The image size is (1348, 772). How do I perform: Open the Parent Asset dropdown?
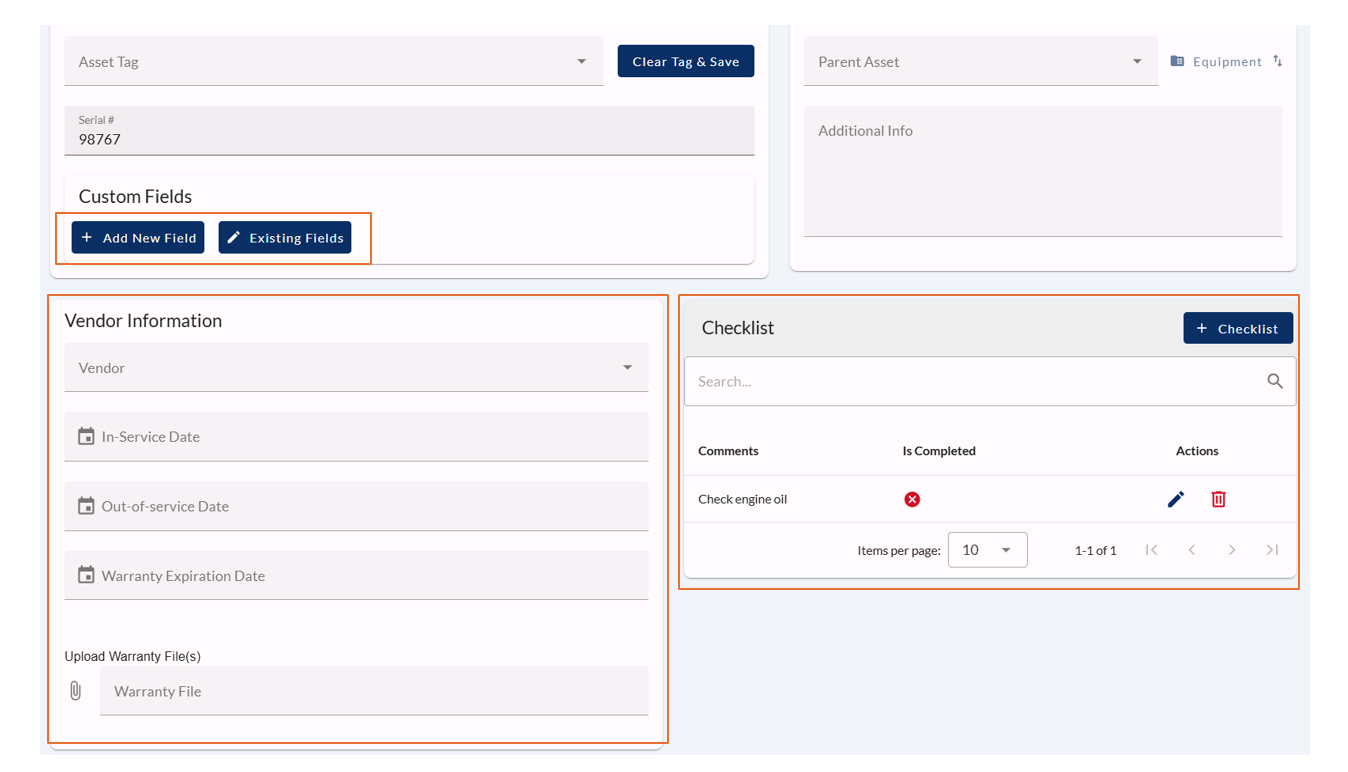click(x=1136, y=62)
